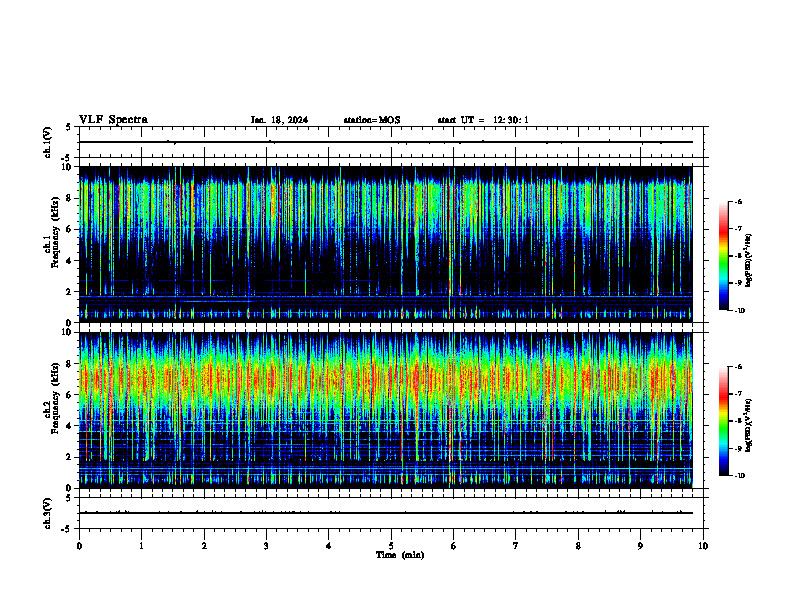Click the "-6" label on ch.2 color bar

pos(738,367)
